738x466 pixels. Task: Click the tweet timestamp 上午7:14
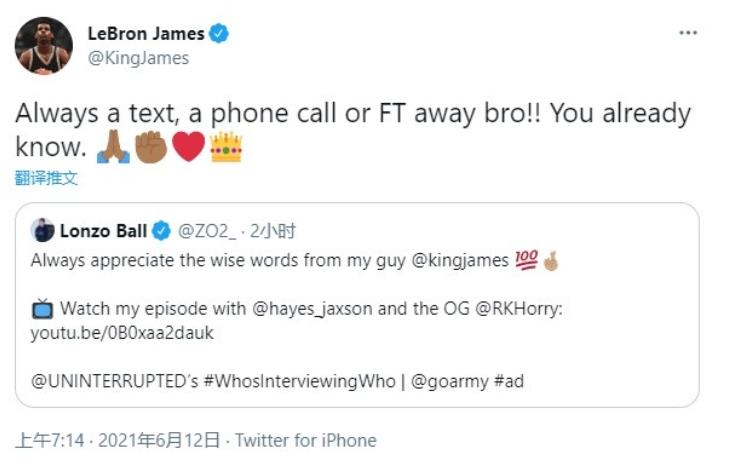click(50, 441)
